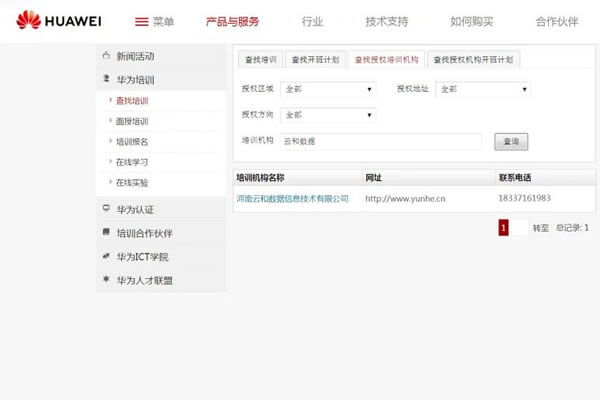Screen dimensions: 600x400
Task: Open the 授权方向 dropdown
Action: [328, 115]
